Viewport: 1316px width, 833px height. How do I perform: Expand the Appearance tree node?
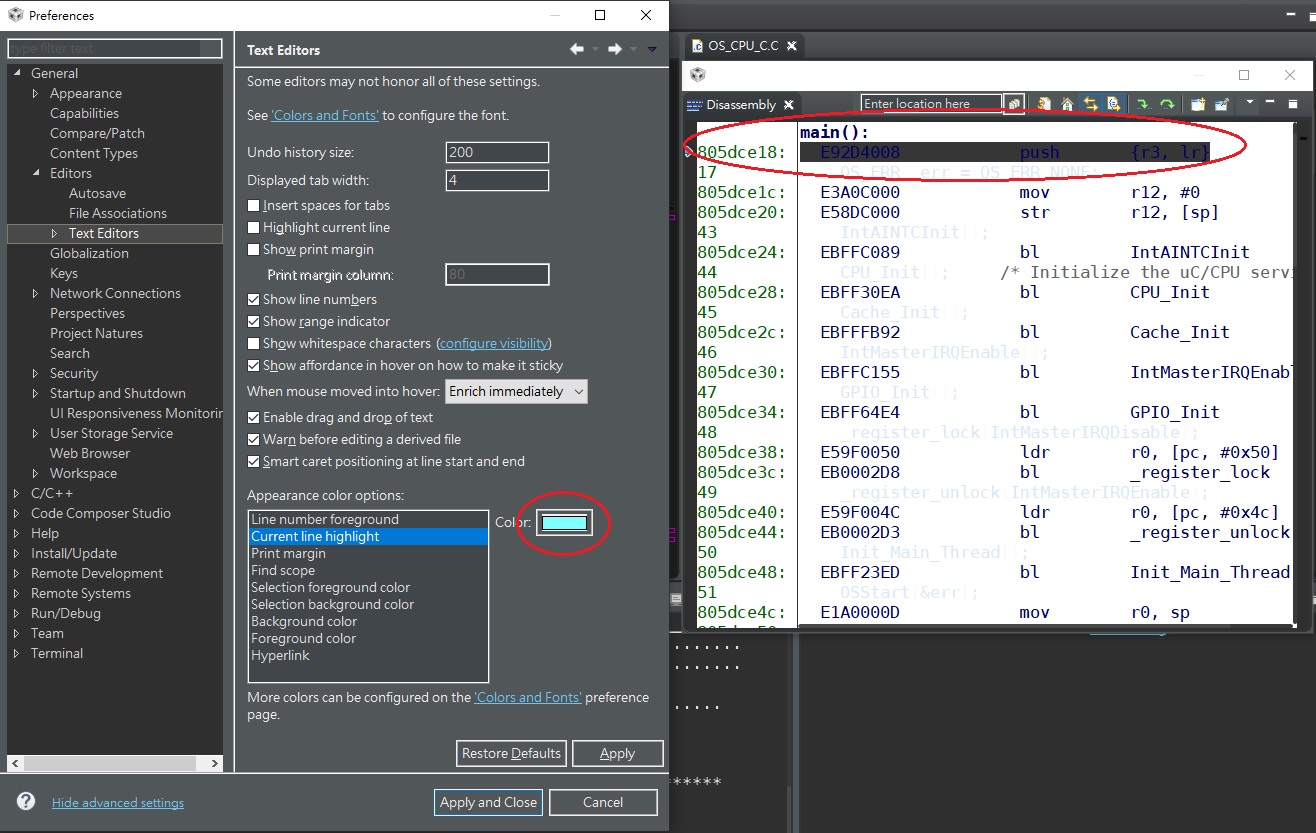[35, 93]
